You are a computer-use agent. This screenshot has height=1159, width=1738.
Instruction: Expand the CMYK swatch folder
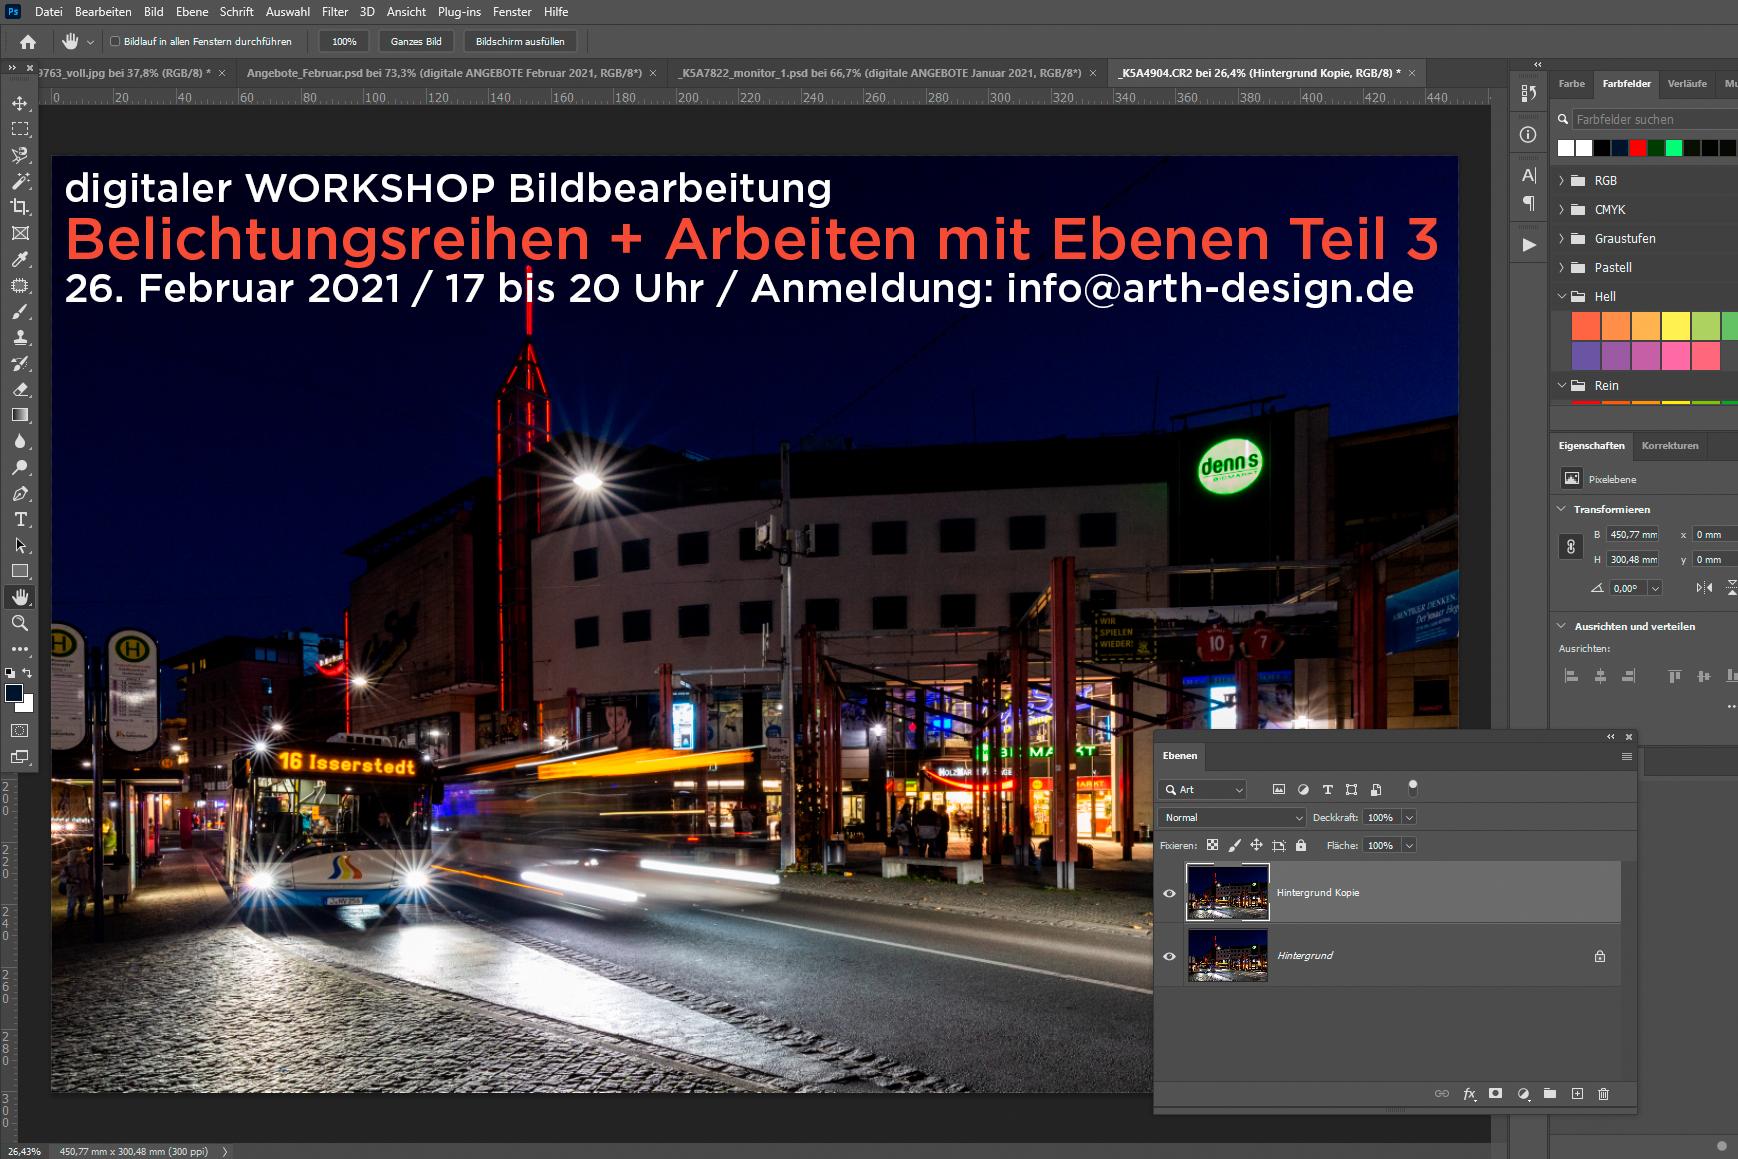coord(1562,210)
